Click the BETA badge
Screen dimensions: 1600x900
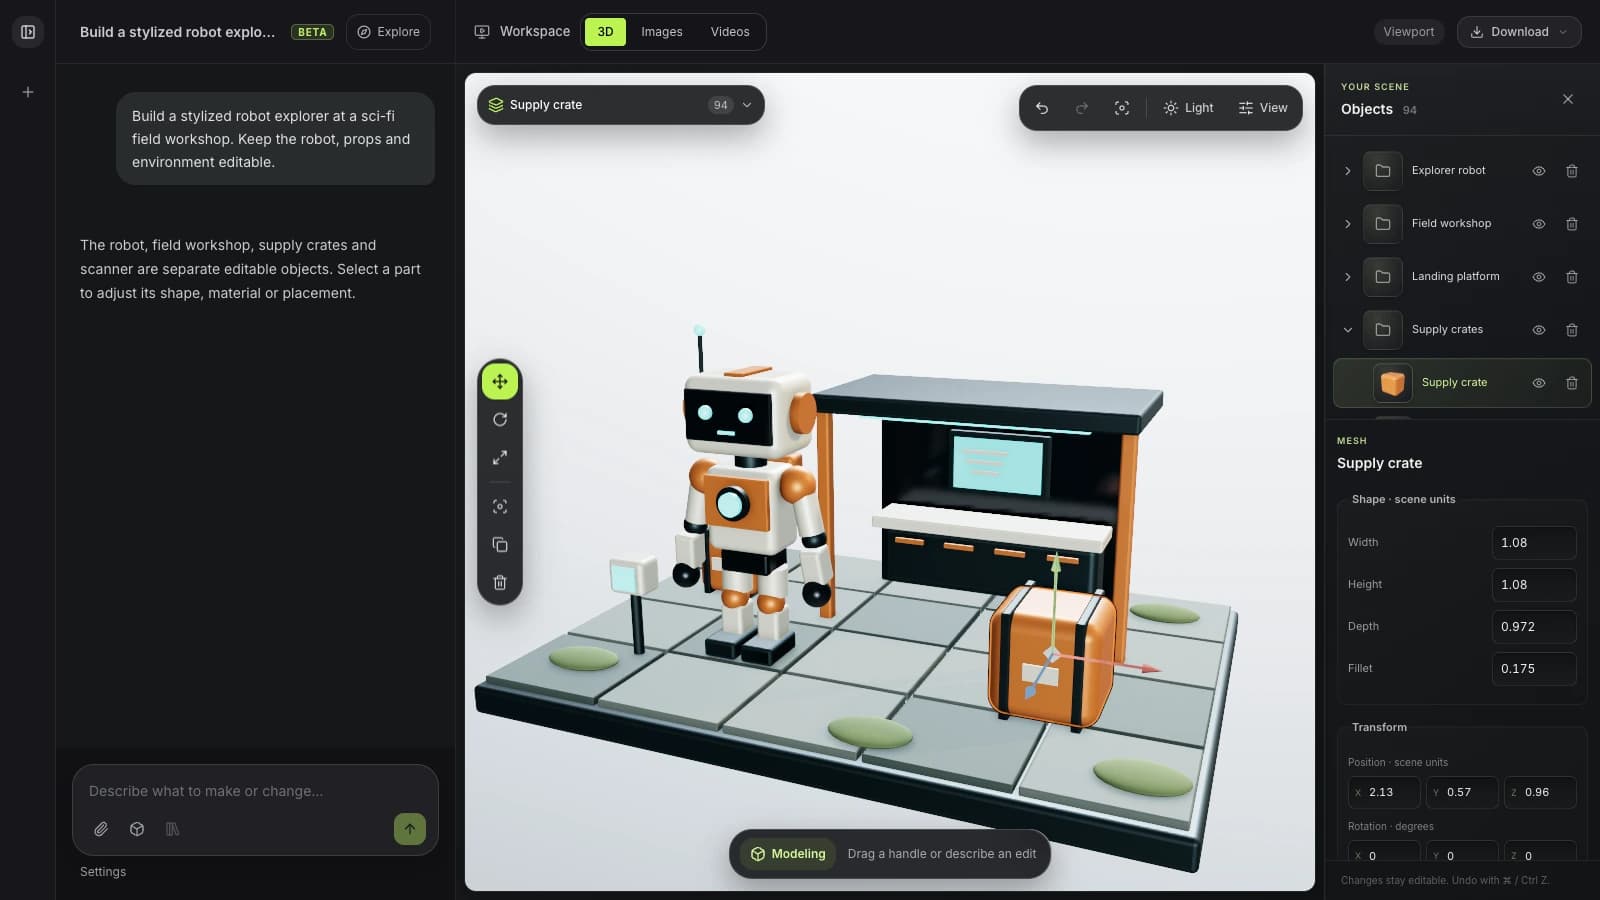[x=312, y=32]
